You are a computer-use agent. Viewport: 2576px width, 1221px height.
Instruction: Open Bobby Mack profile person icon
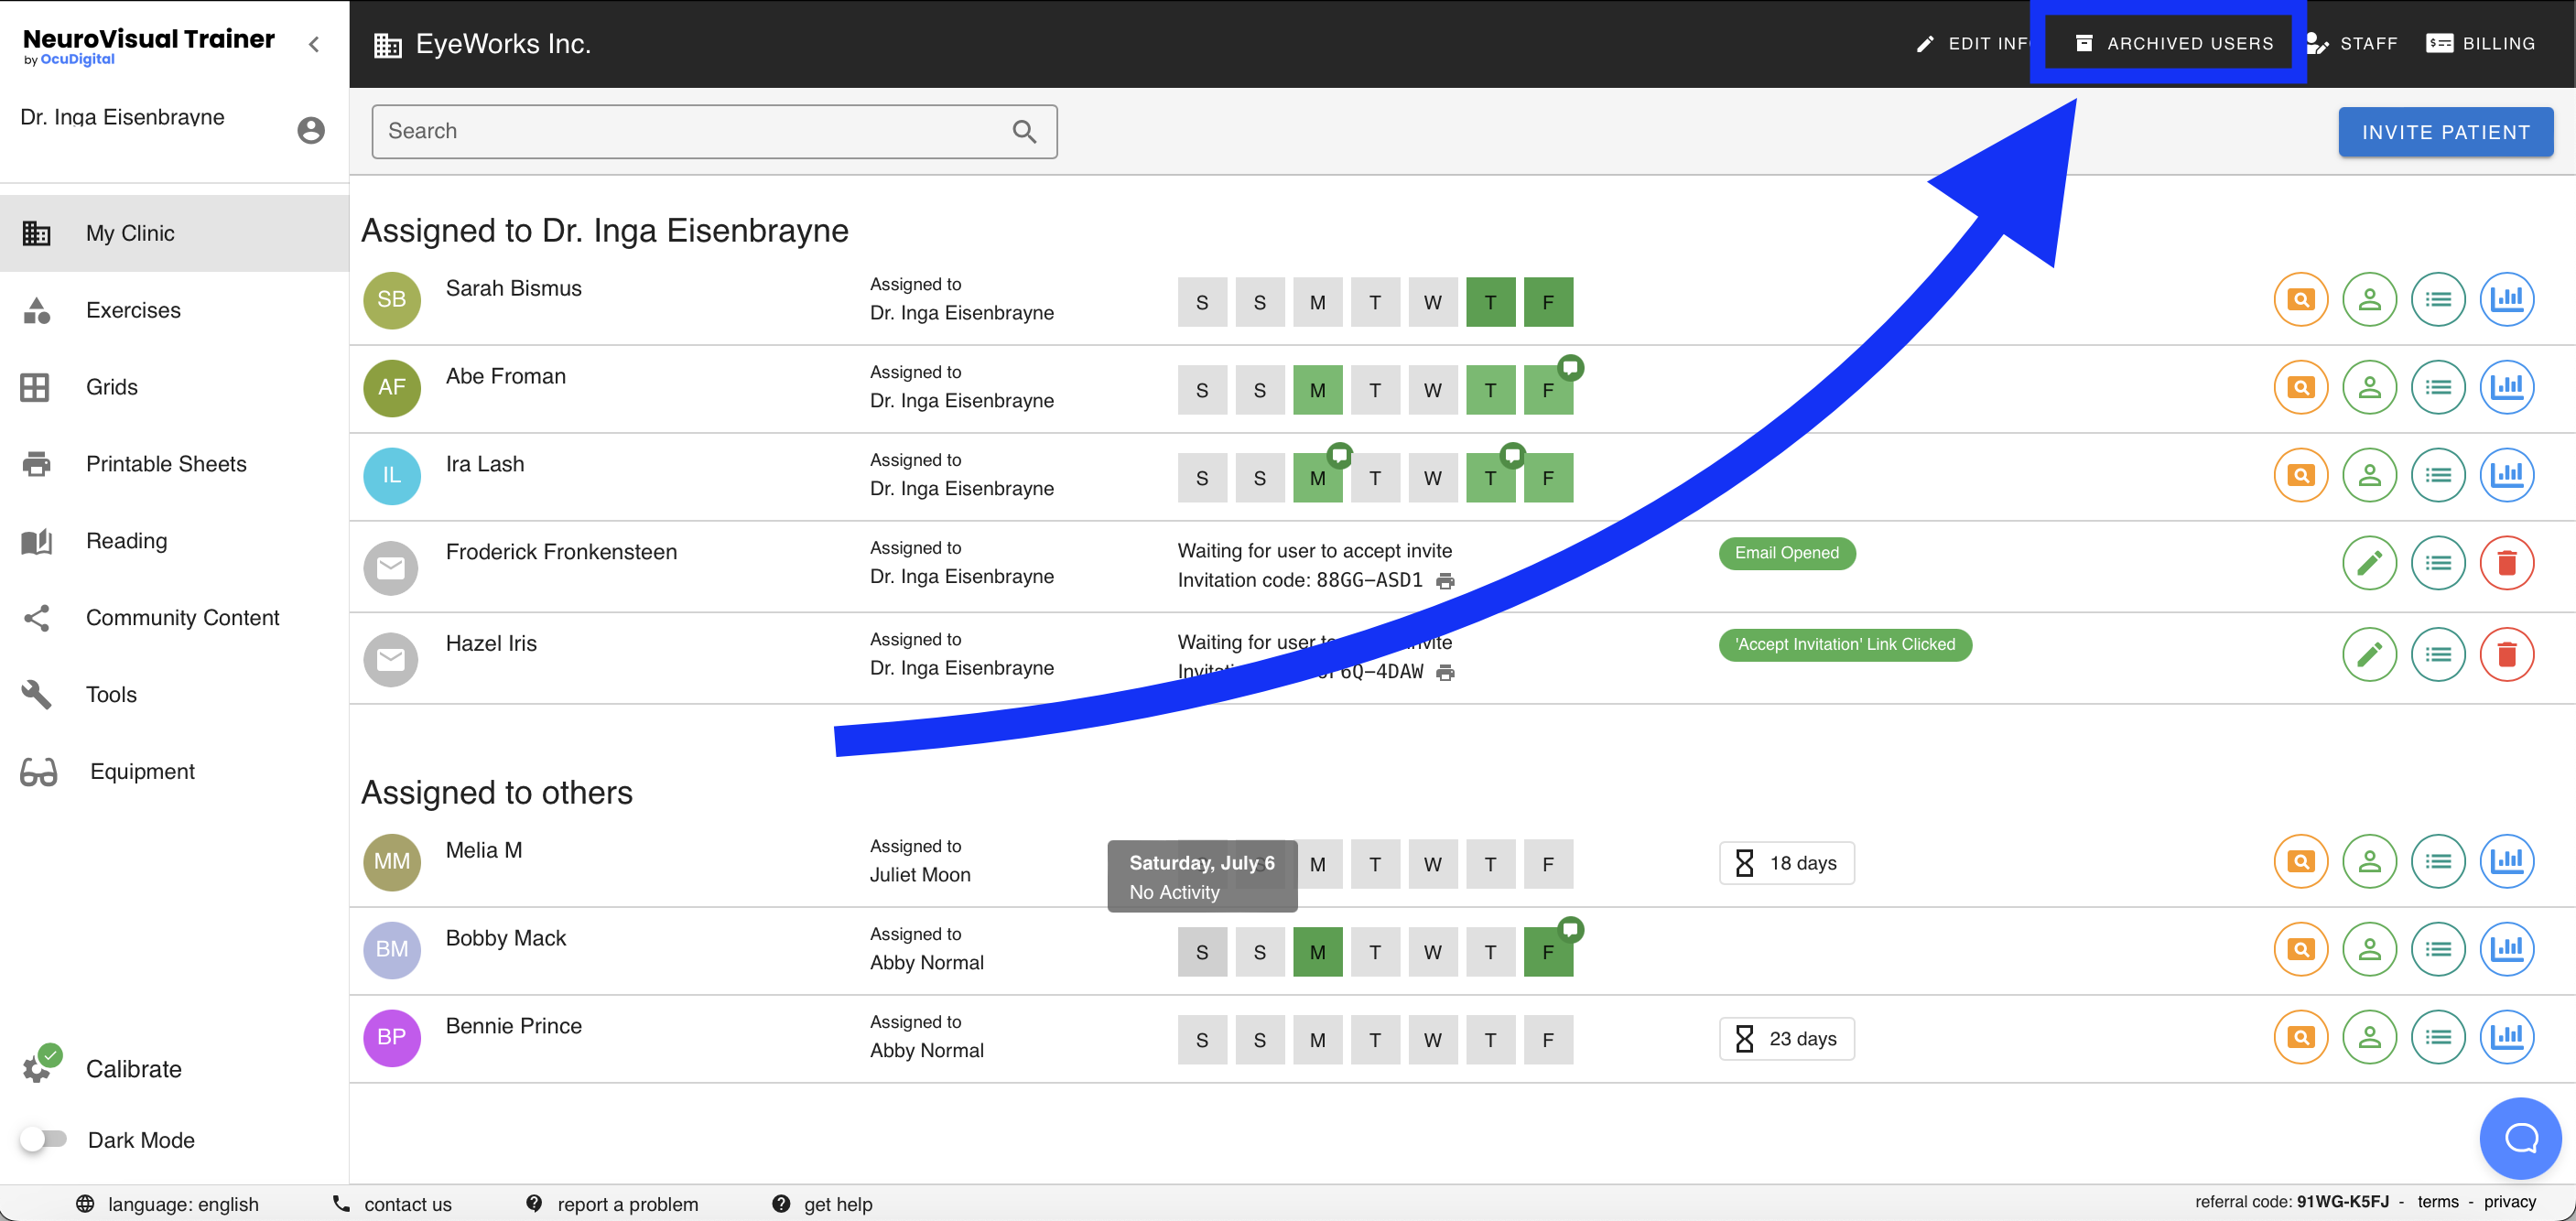2369,949
